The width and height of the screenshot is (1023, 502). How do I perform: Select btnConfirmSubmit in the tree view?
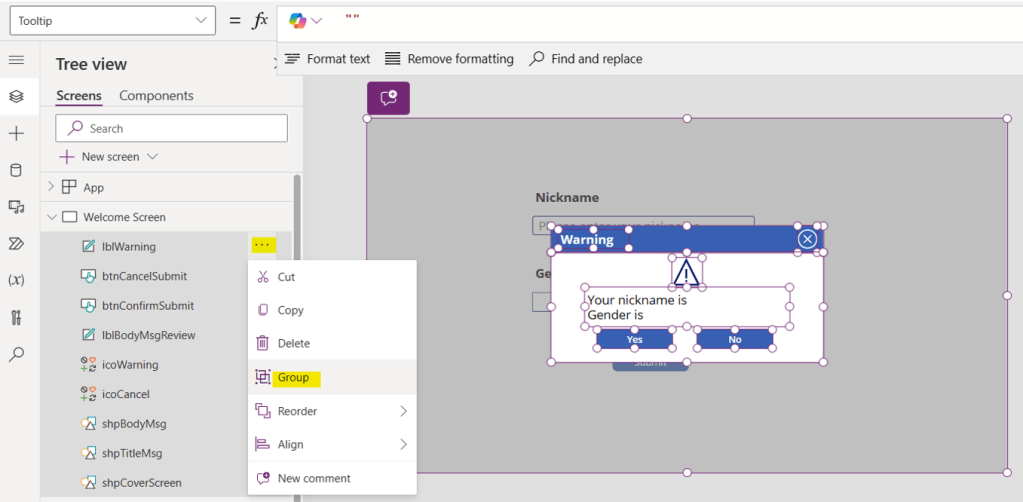147,306
